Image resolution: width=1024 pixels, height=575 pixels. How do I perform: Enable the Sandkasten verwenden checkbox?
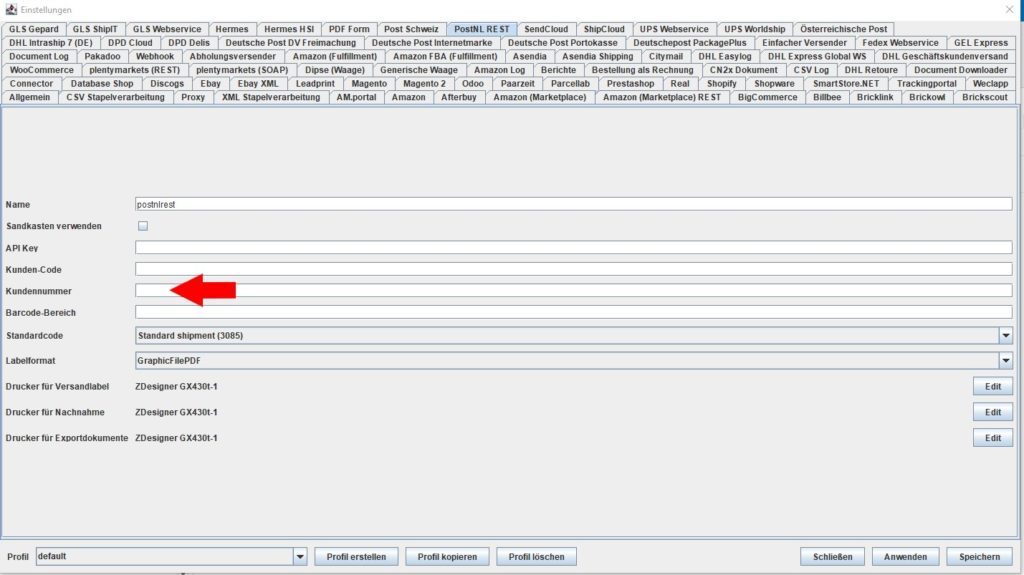click(x=143, y=225)
